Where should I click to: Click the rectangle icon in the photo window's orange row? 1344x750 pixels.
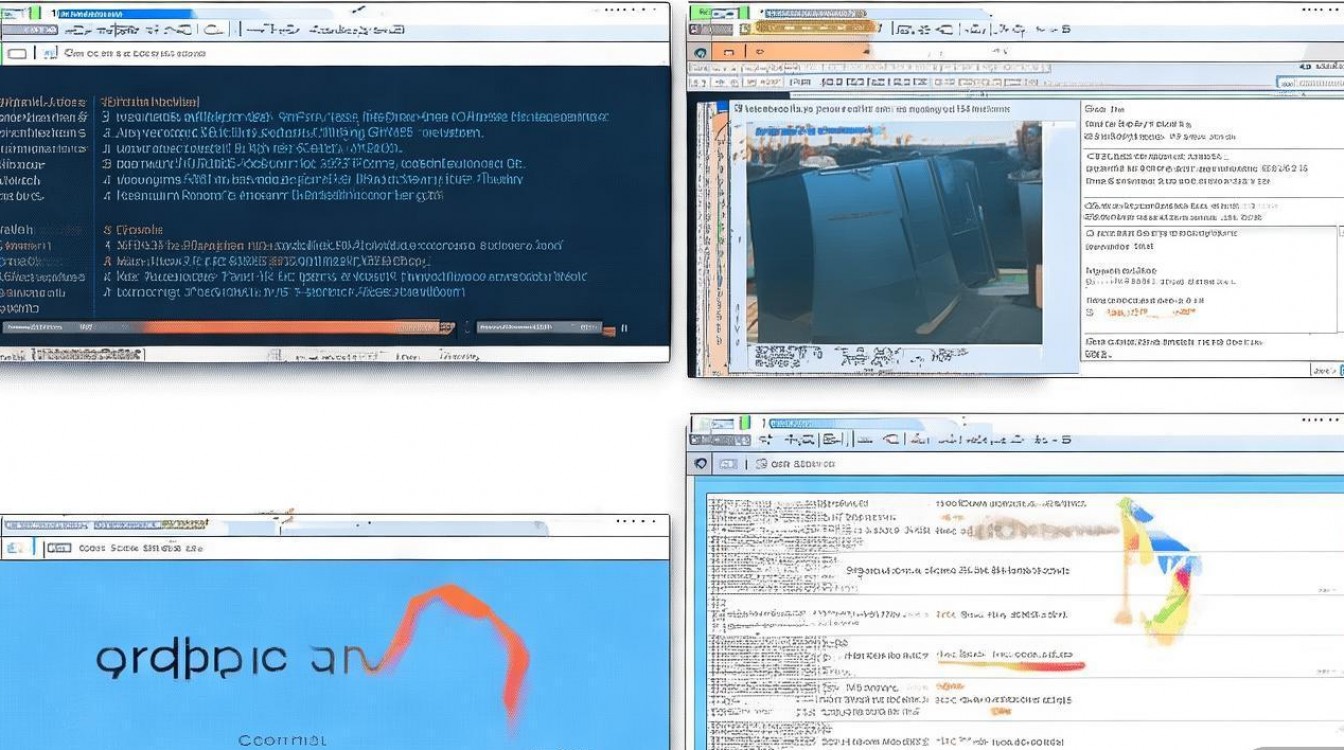(730, 52)
